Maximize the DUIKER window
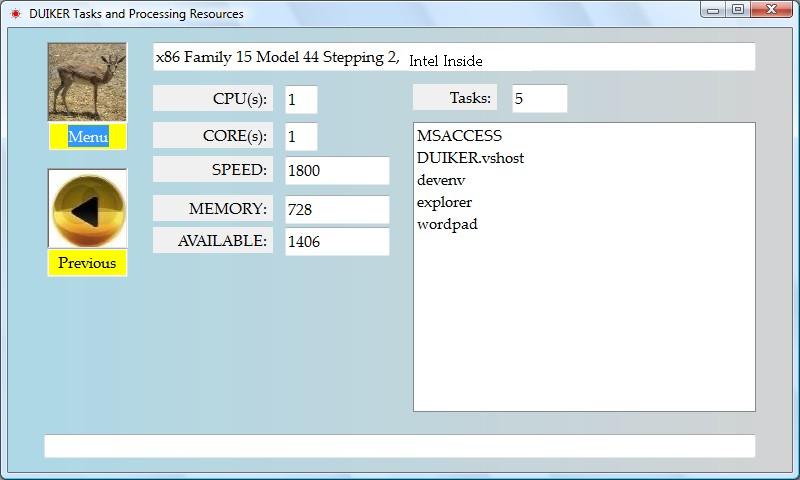800x480 pixels. pos(738,10)
